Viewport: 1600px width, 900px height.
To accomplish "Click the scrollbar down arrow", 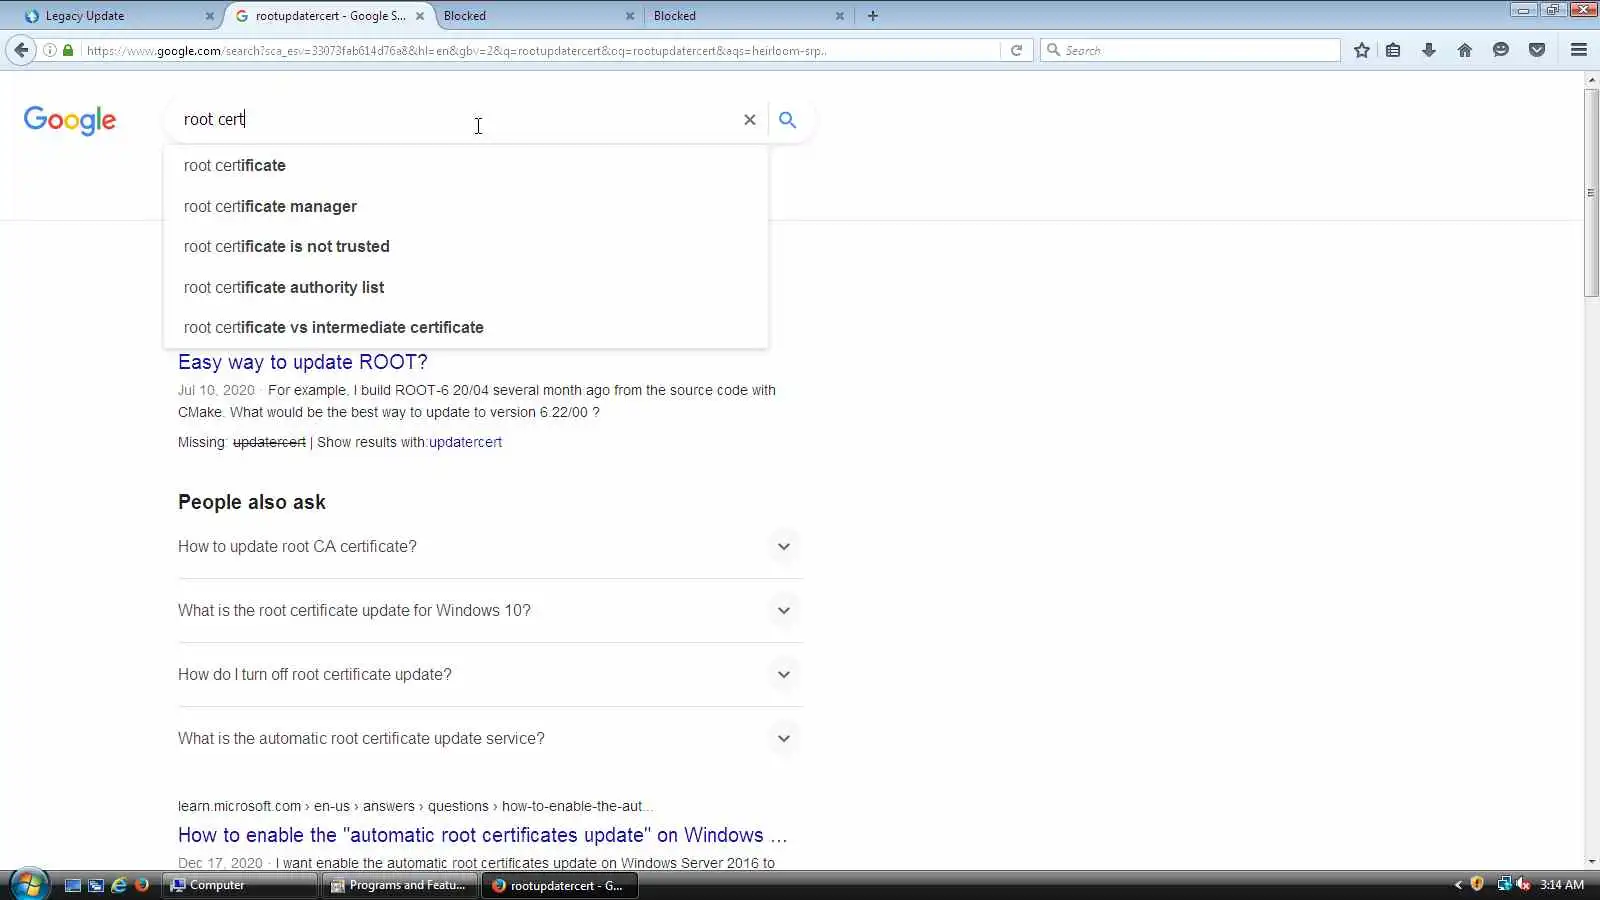I will pyautogui.click(x=1591, y=862).
